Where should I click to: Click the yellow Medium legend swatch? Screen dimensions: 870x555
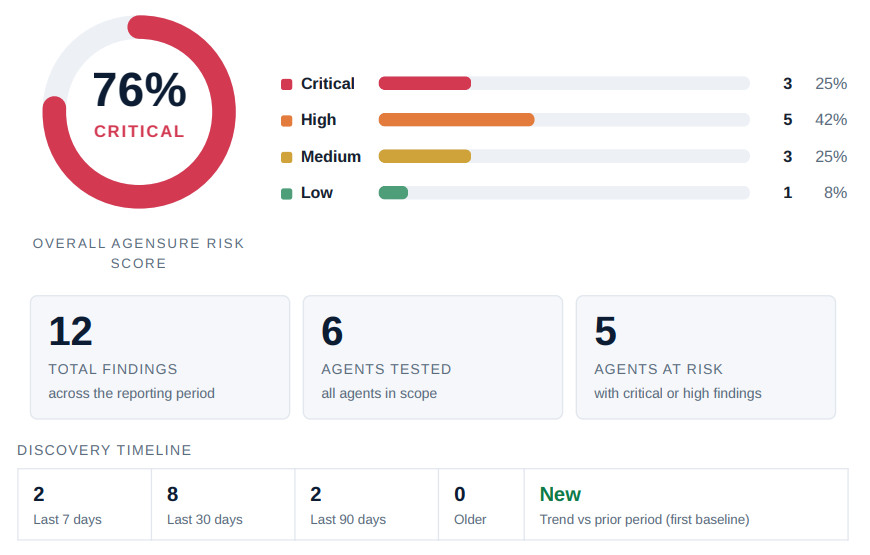[x=286, y=158]
